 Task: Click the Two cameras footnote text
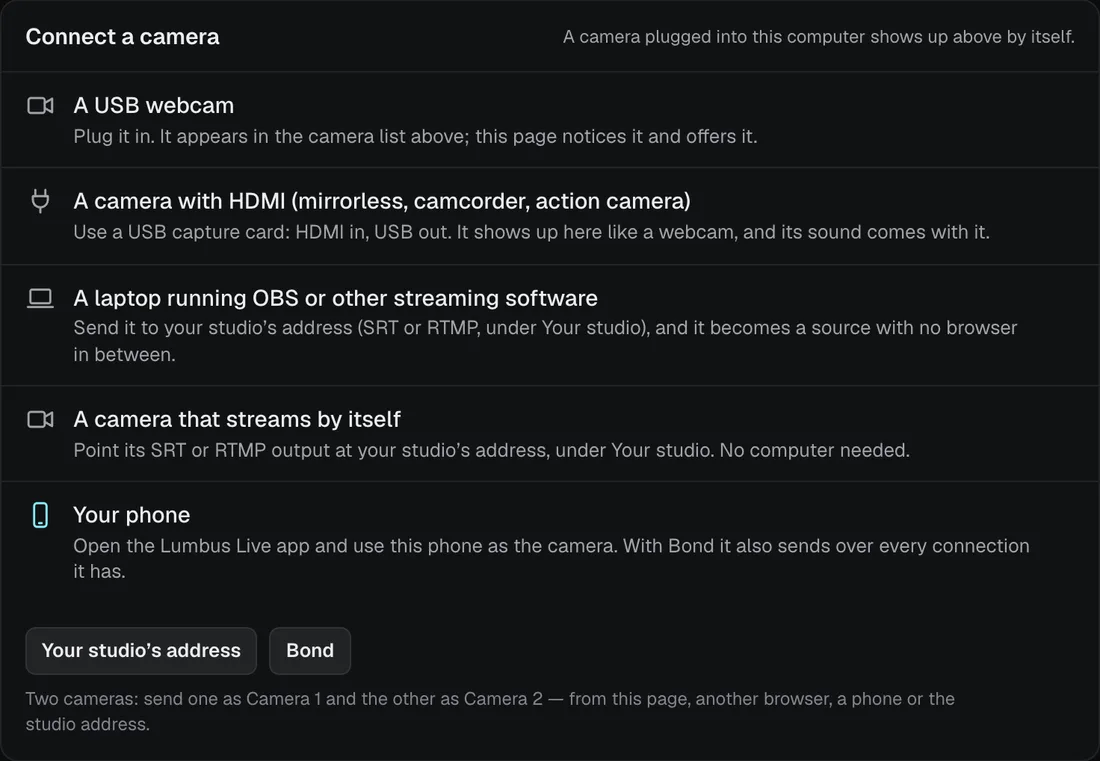pyautogui.click(x=490, y=711)
